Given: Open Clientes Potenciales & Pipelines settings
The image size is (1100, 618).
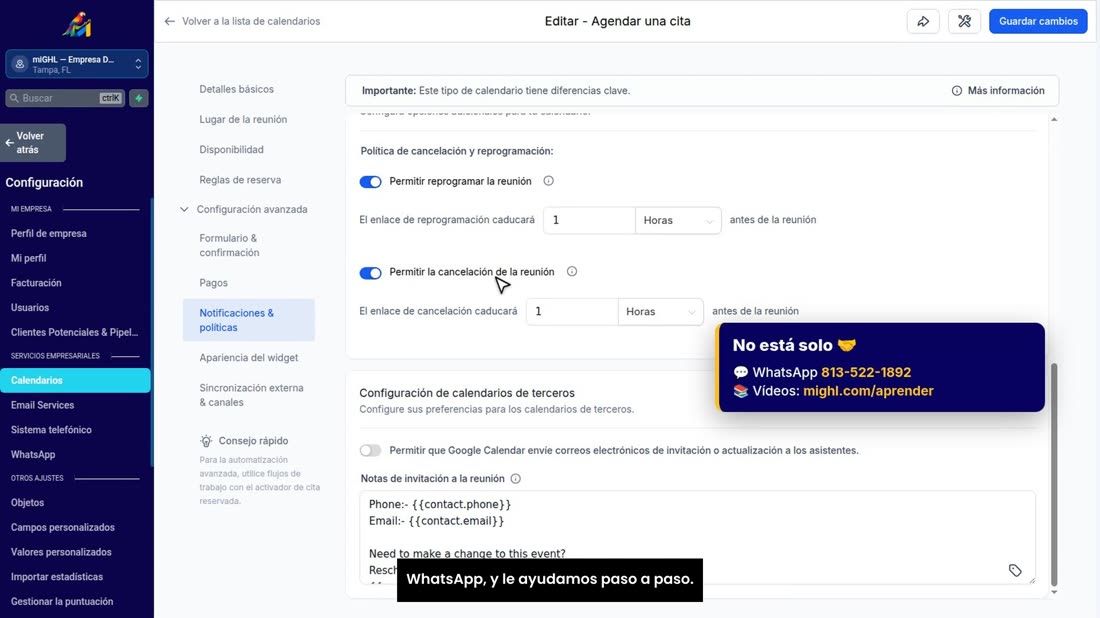Looking at the screenshot, I should pyautogui.click(x=74, y=332).
